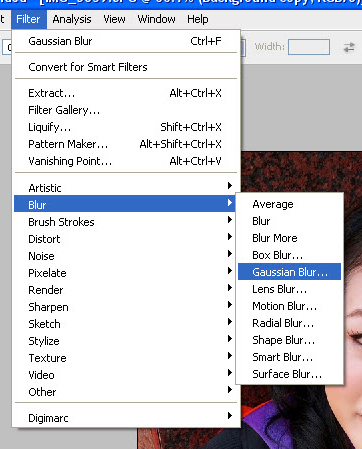Open the Smart Blur dialog
This screenshot has height=449, width=362.
(x=289, y=357)
